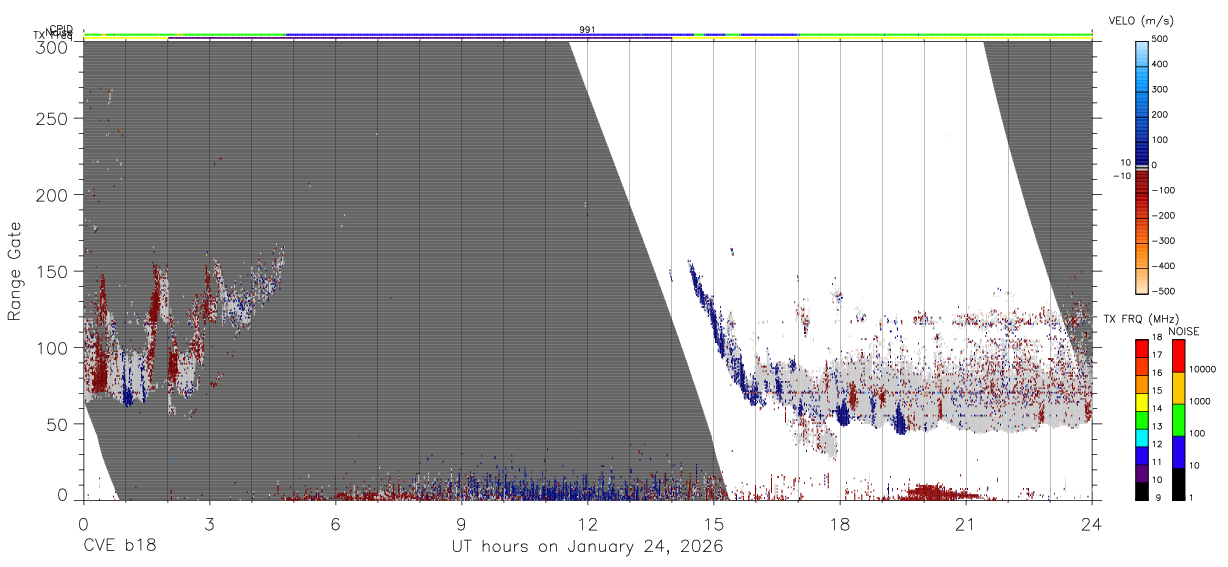Click 'UT hours on January 24, 2026' label
Viewport: 1228px width, 567px height.
(586, 547)
